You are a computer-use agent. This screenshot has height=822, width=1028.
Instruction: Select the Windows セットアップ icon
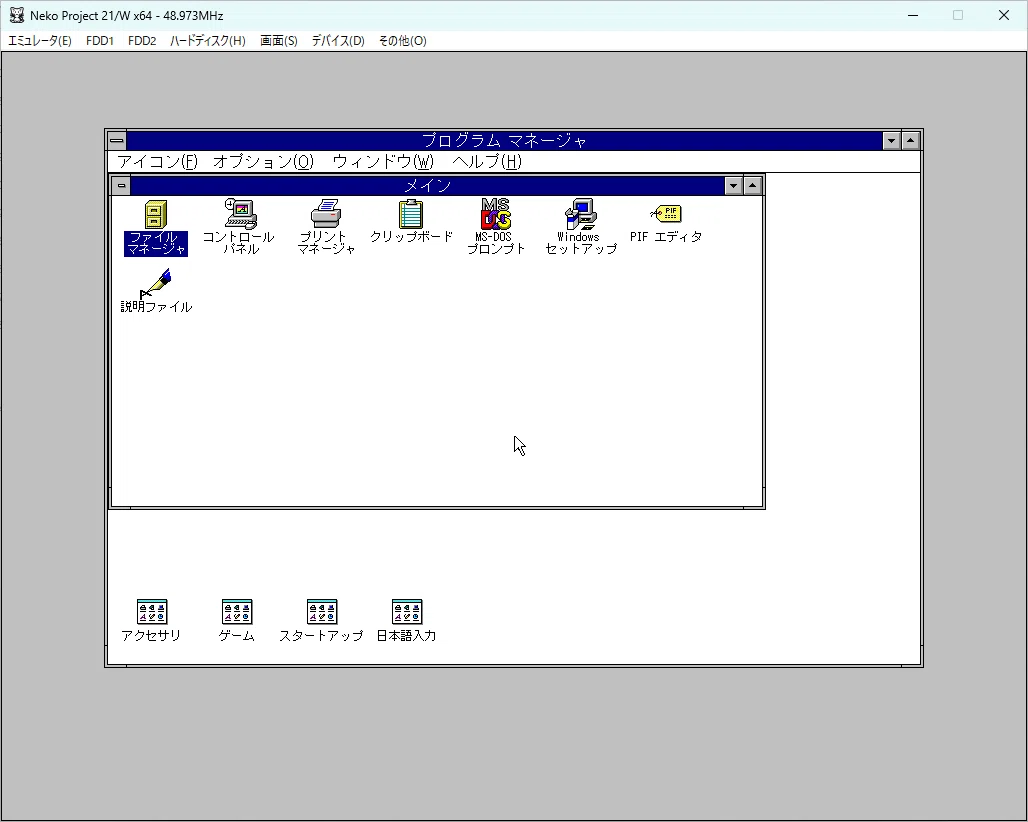point(581,214)
